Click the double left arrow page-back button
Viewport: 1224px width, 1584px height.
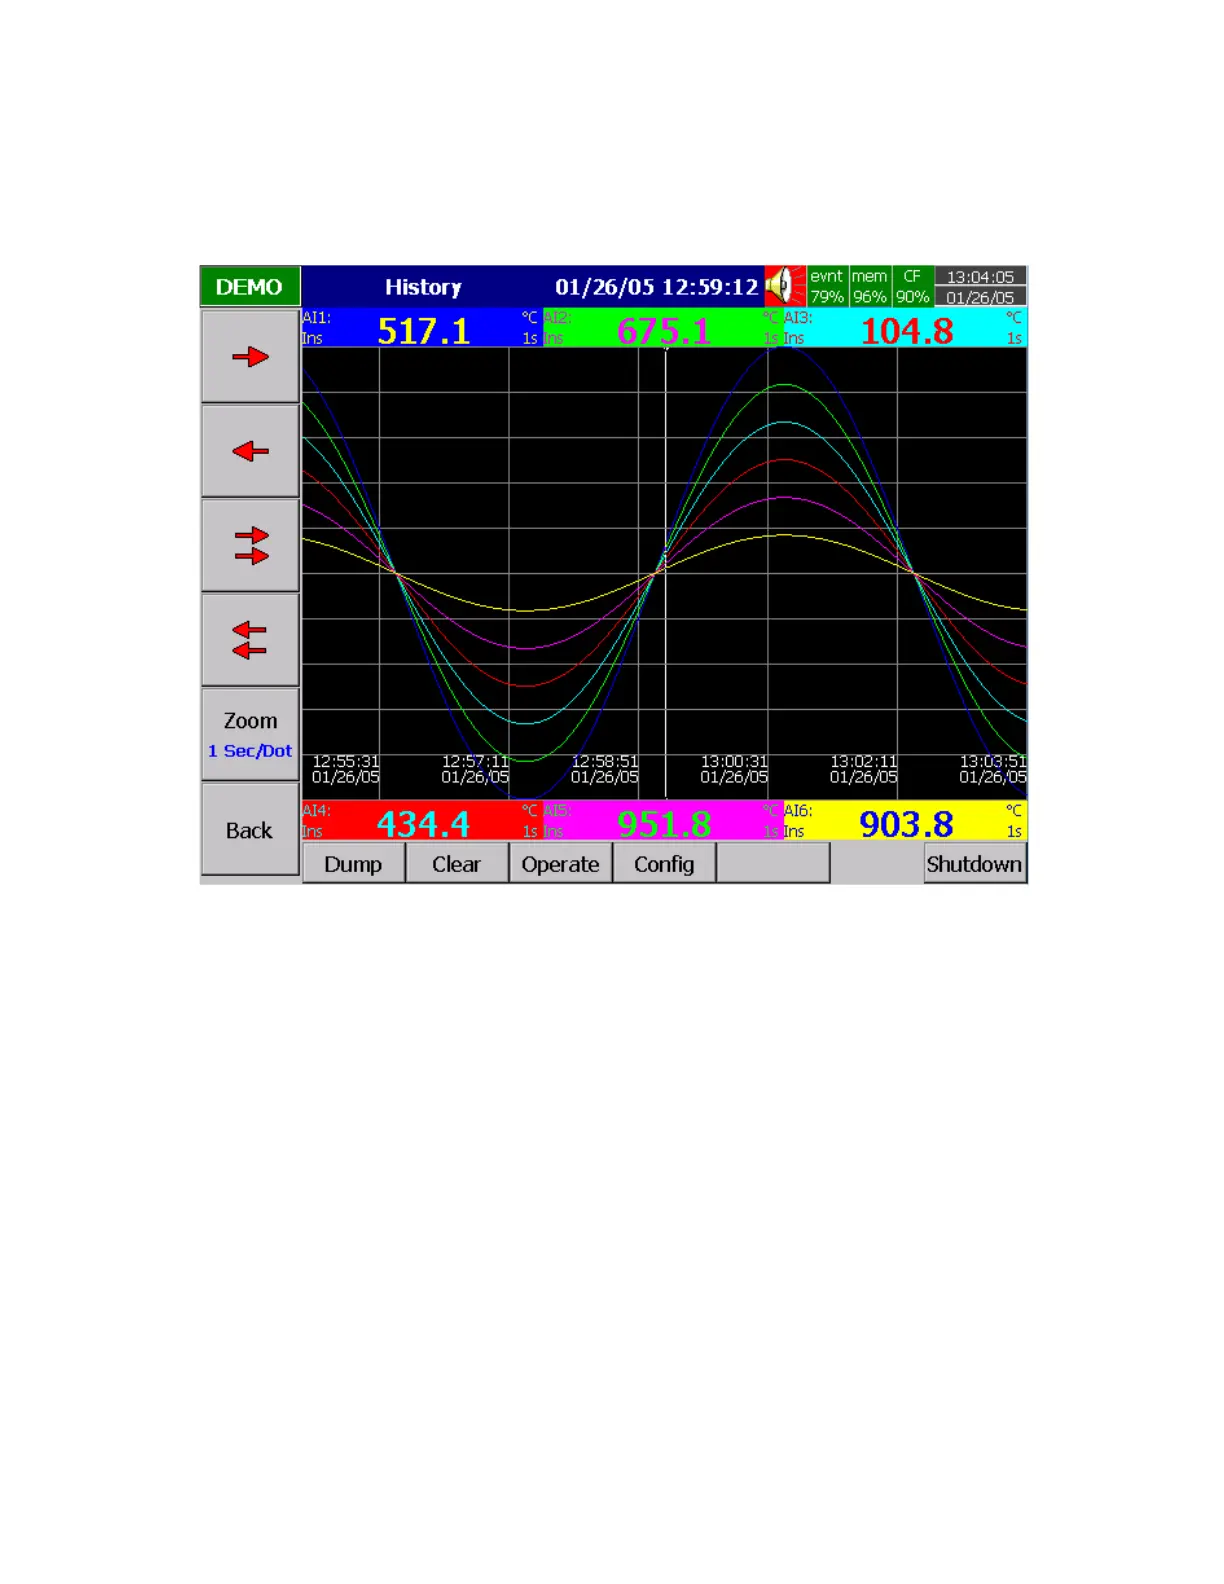coord(250,640)
